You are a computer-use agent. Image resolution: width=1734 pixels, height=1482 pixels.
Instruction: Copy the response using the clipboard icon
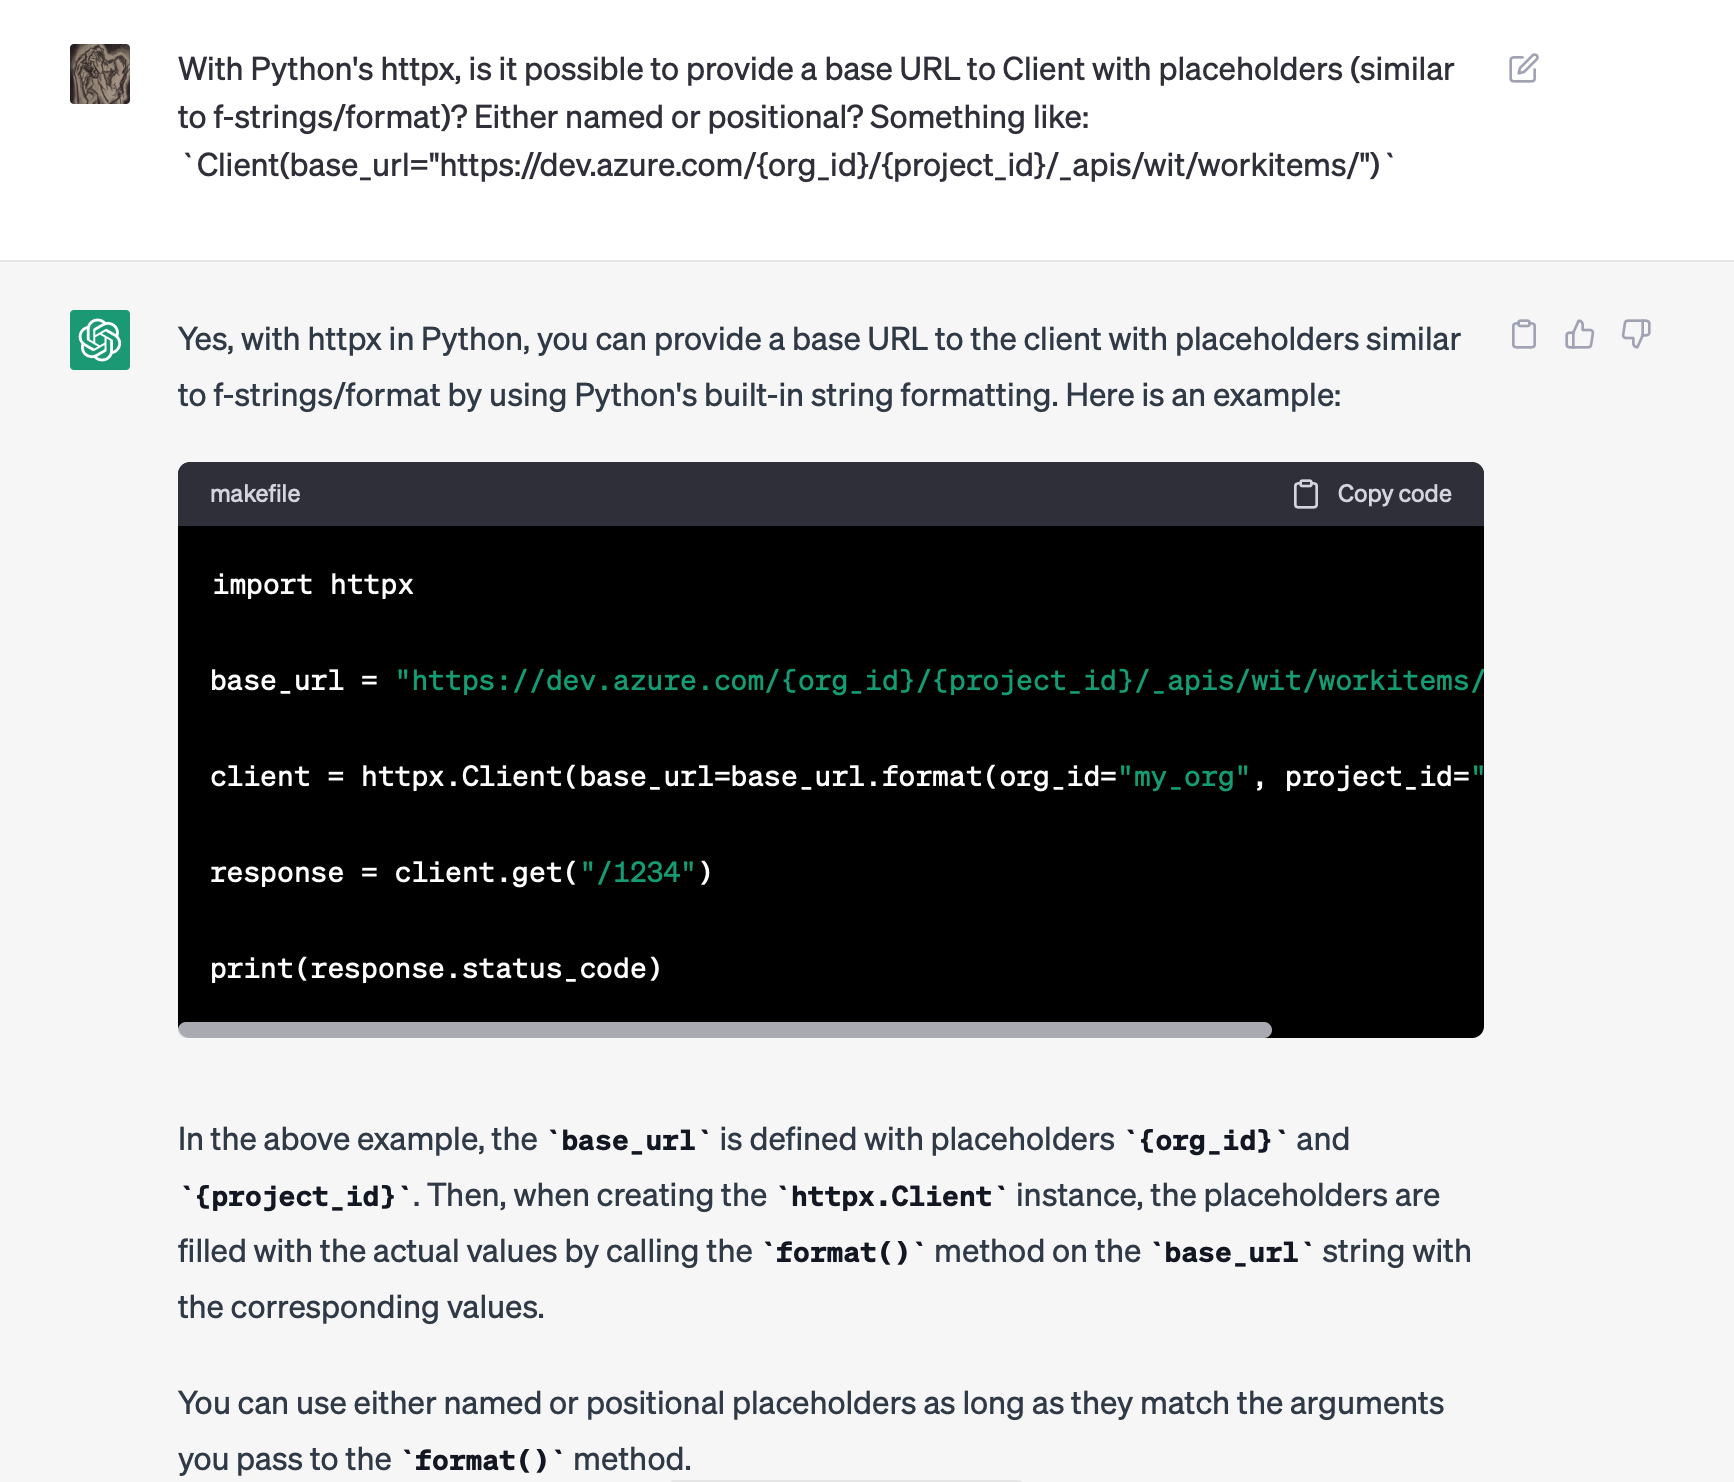[1523, 334]
